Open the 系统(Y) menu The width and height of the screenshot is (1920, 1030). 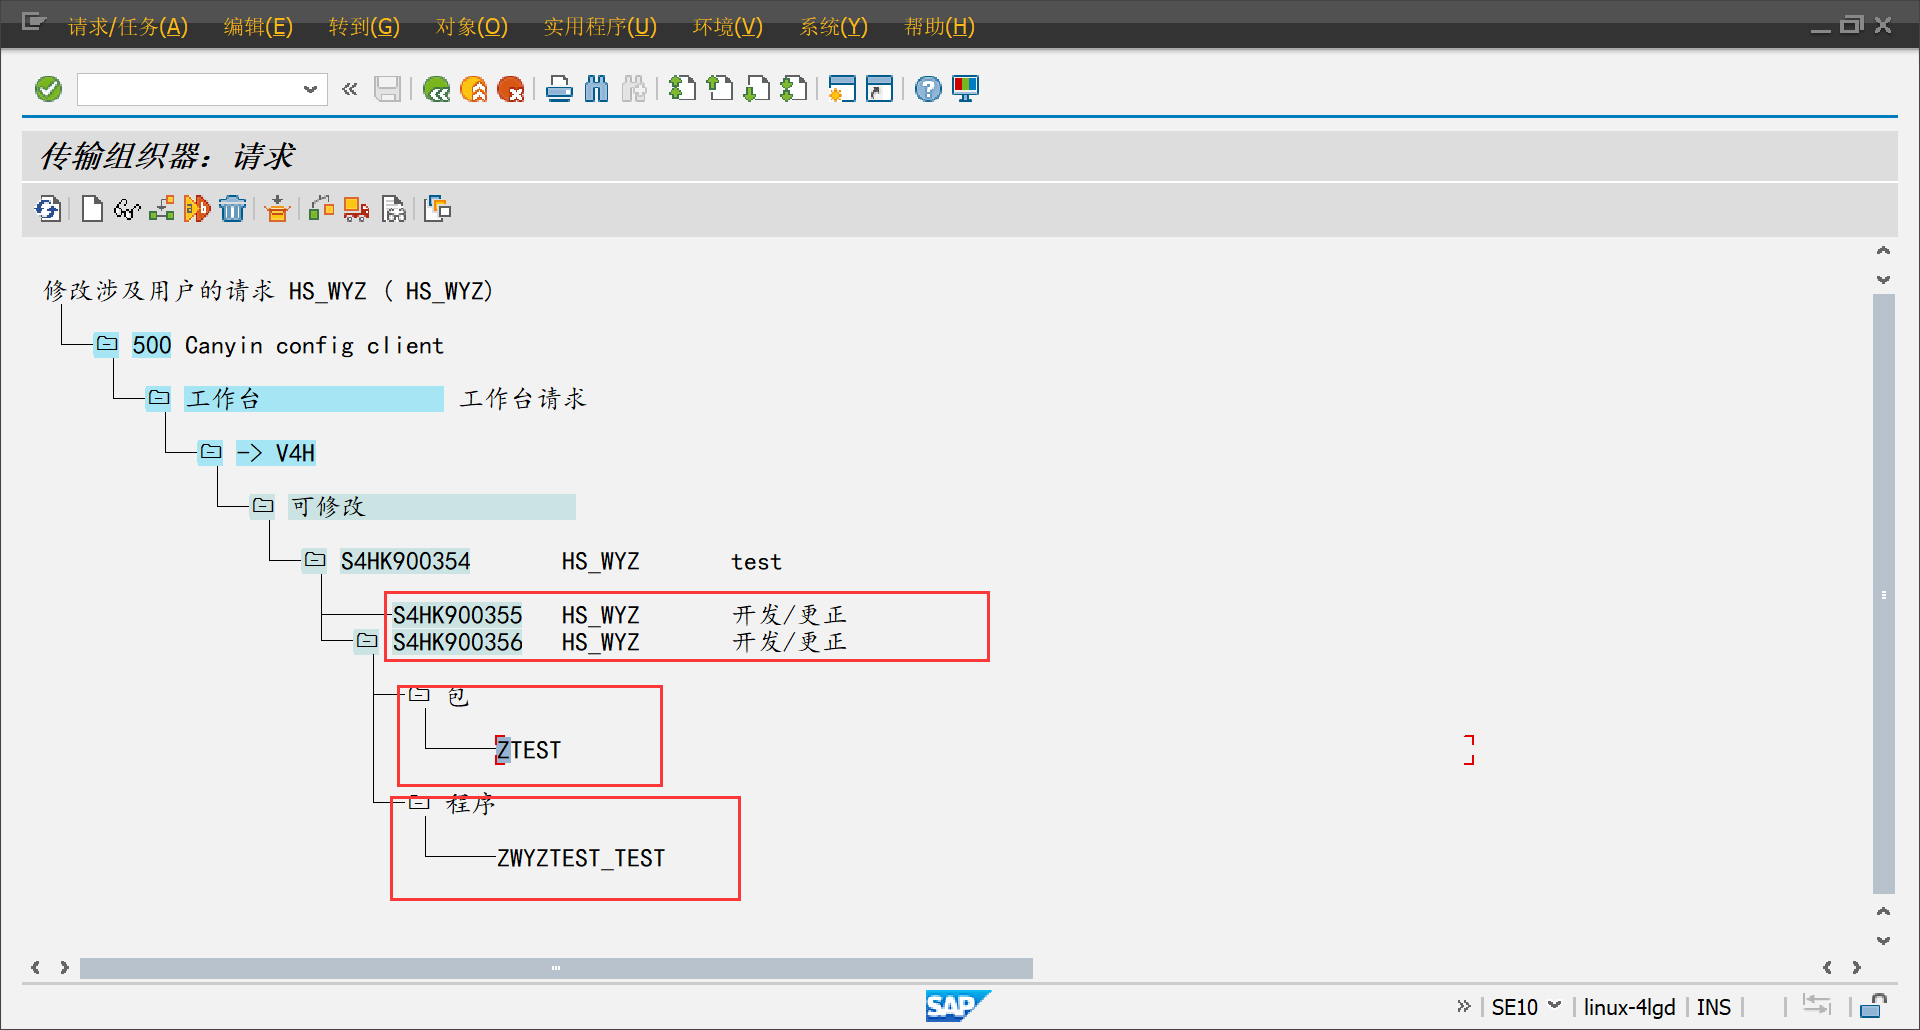point(834,27)
